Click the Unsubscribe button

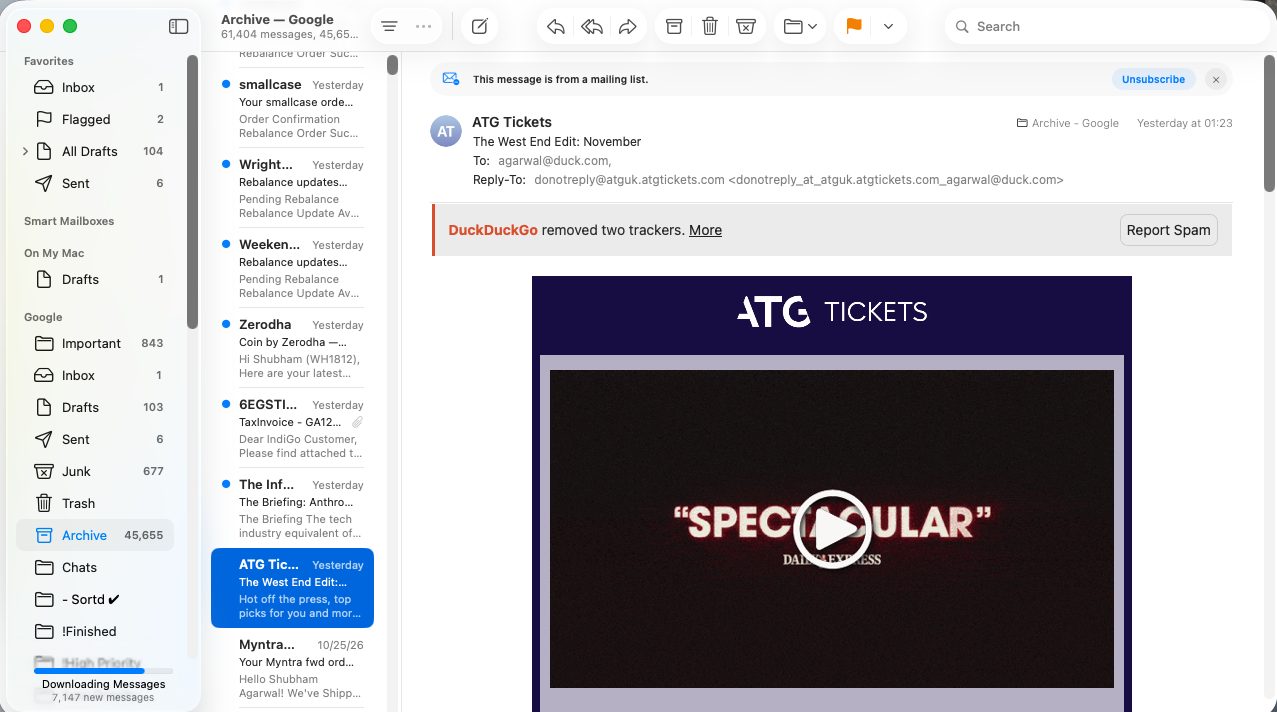1153,79
